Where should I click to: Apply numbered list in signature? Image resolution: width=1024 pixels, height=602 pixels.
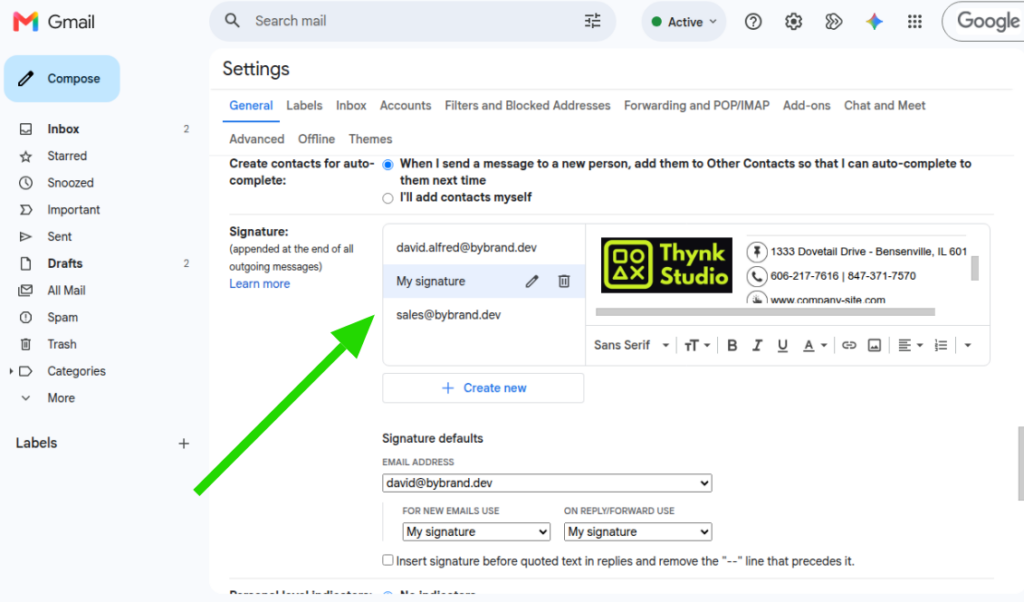(x=940, y=345)
